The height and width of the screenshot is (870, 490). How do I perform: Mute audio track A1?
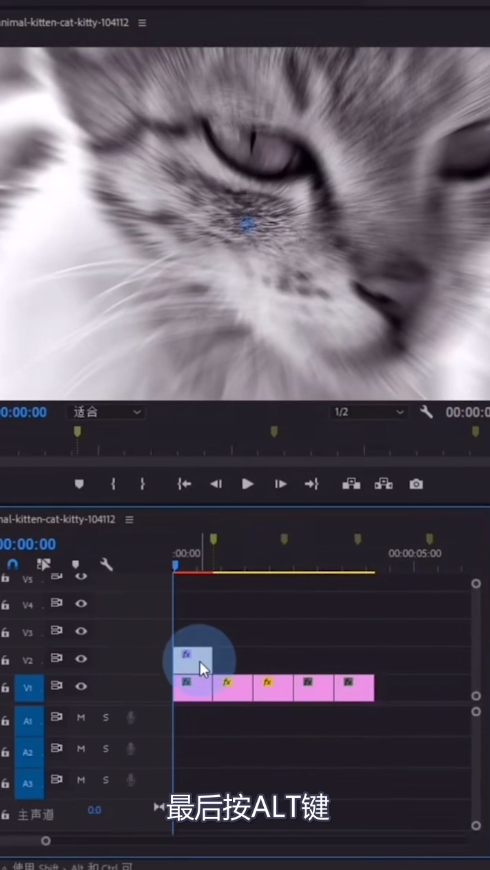point(81,717)
